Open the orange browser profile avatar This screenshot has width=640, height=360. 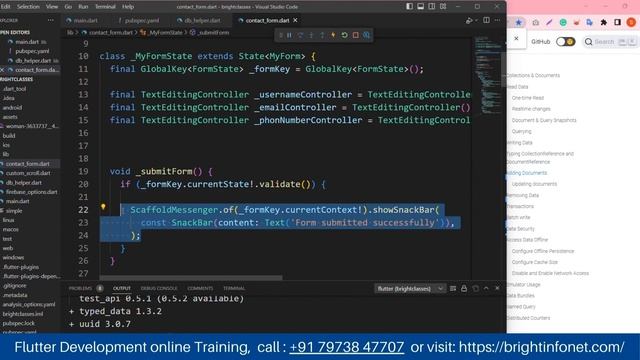631,22
